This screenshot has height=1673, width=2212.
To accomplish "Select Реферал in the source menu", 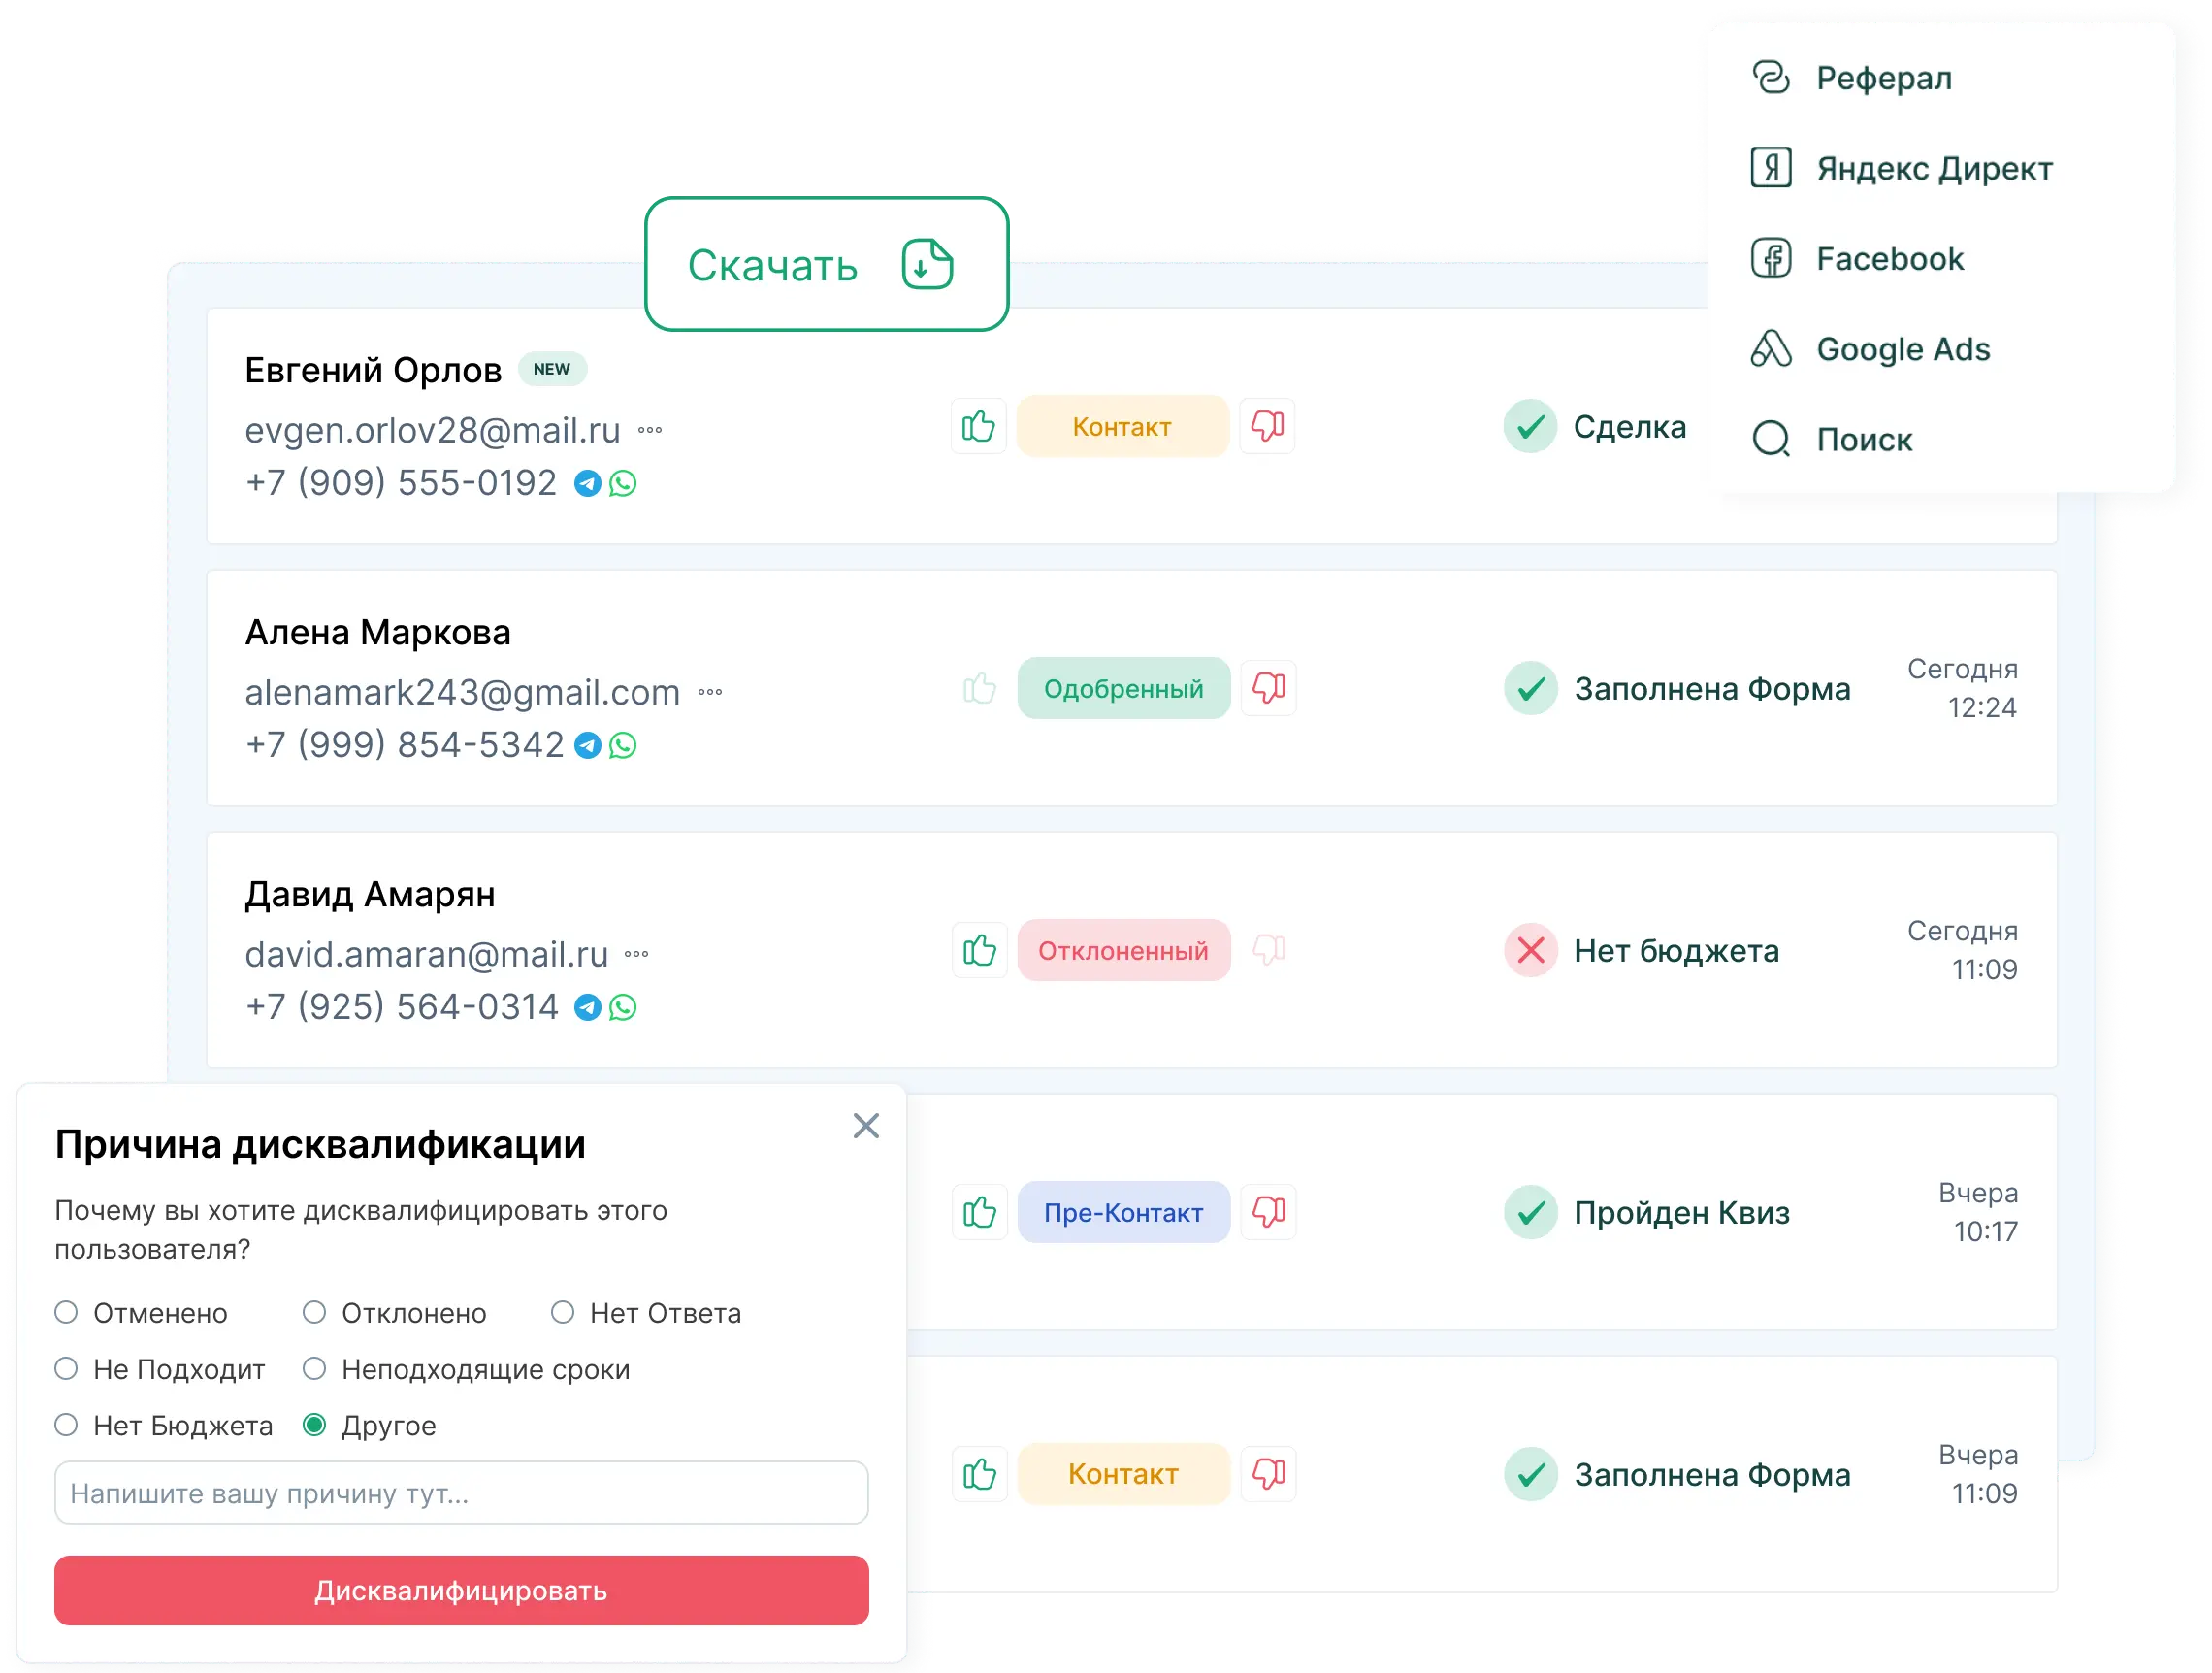I will pos(1884,78).
